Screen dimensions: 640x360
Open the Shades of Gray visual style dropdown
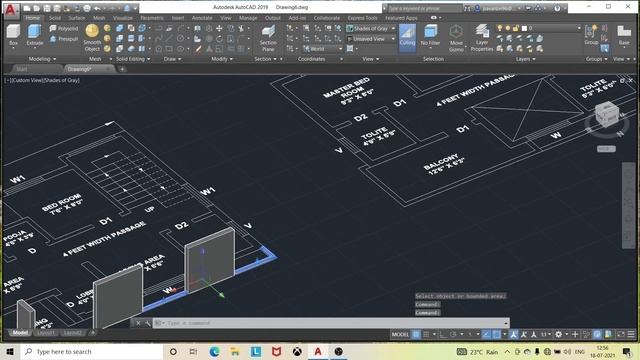[x=371, y=28]
